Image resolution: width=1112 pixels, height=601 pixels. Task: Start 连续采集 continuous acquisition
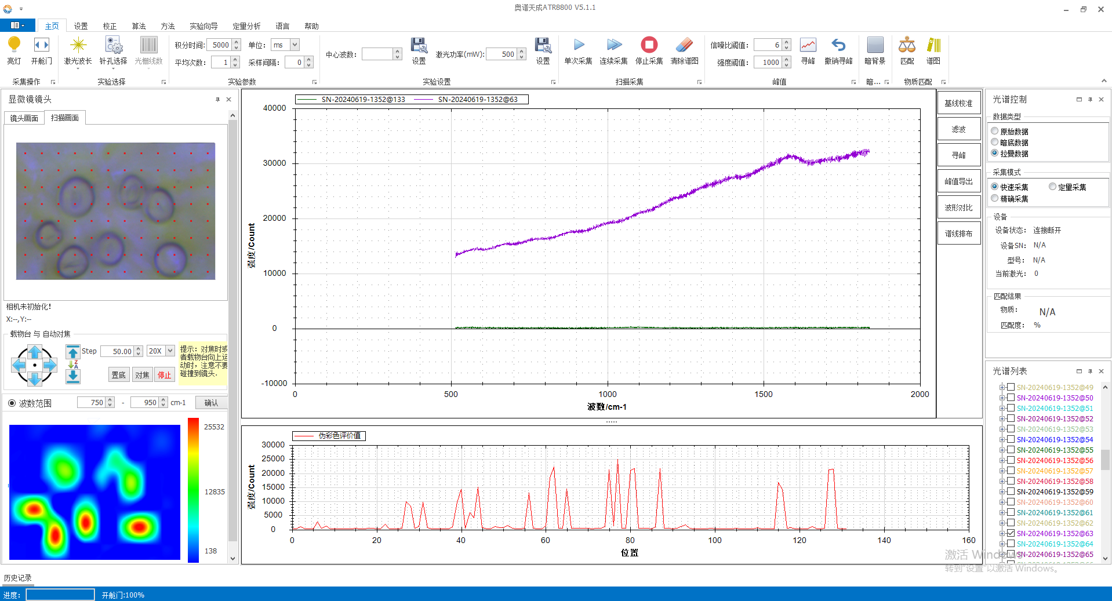tap(614, 46)
